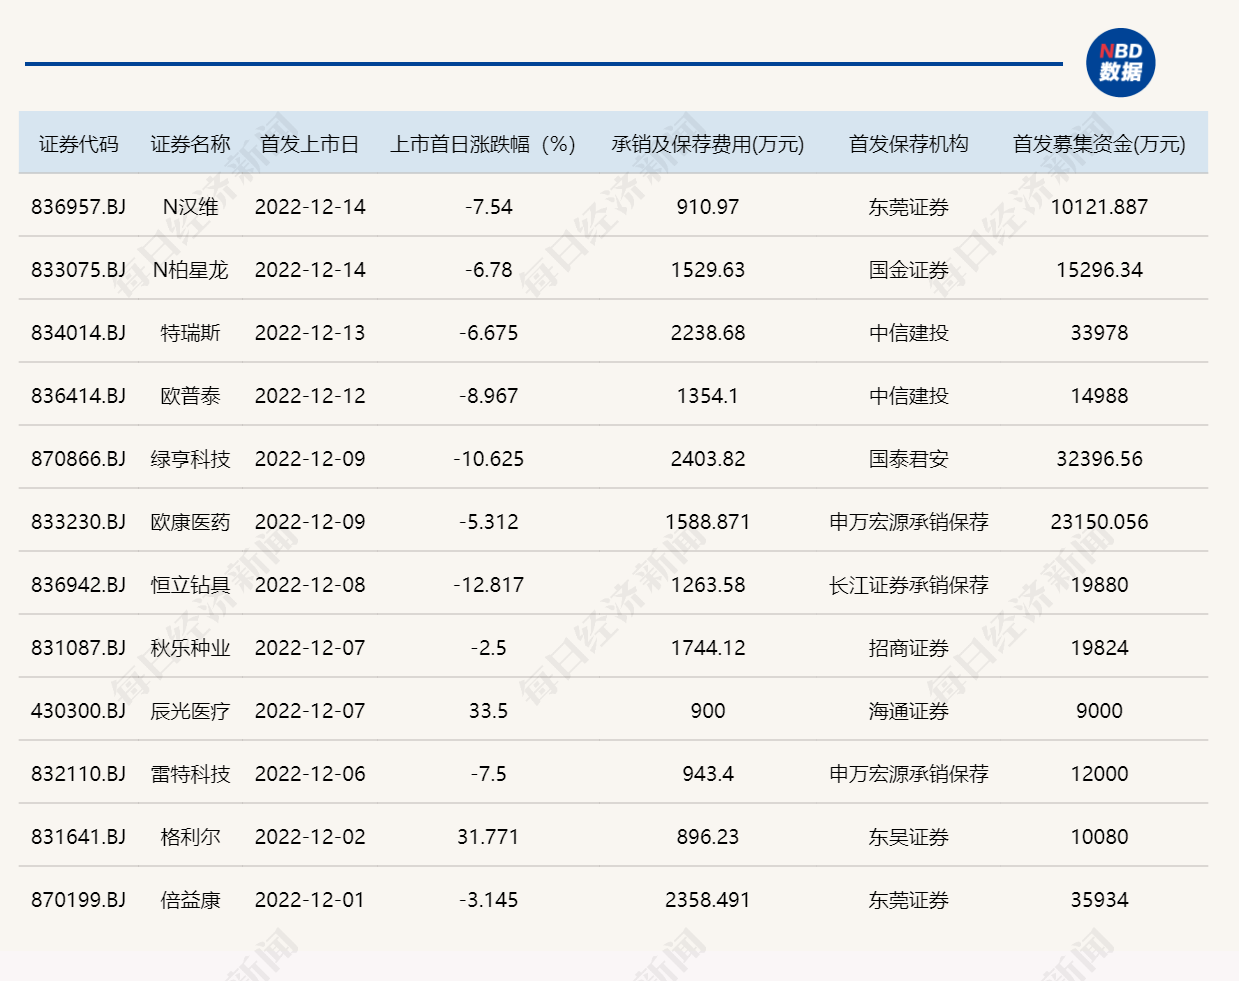Select the listing date 2022-12-13
The height and width of the screenshot is (981, 1239).
pyautogui.click(x=310, y=333)
